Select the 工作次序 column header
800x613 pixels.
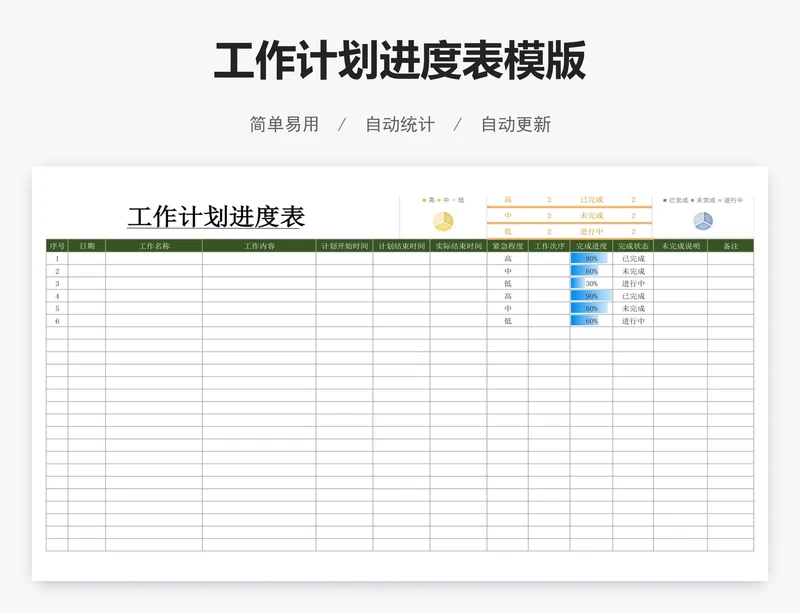coord(549,246)
